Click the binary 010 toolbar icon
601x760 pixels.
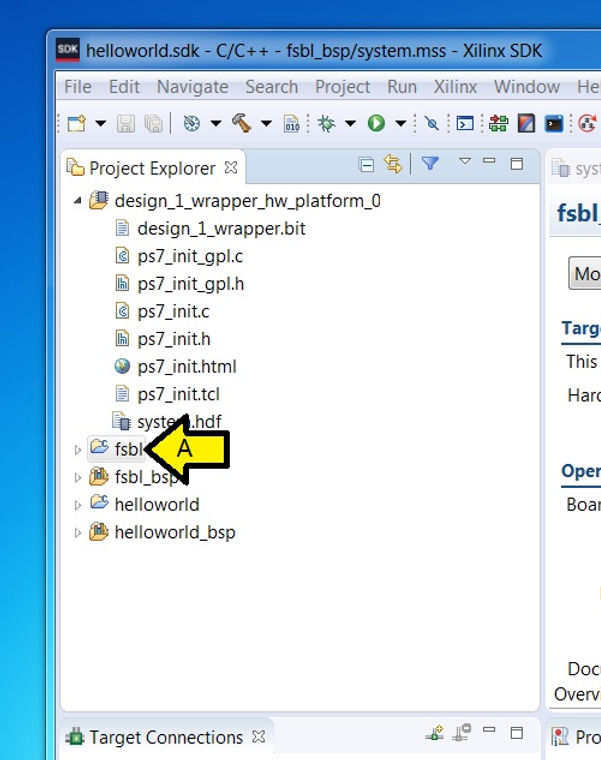pos(292,124)
